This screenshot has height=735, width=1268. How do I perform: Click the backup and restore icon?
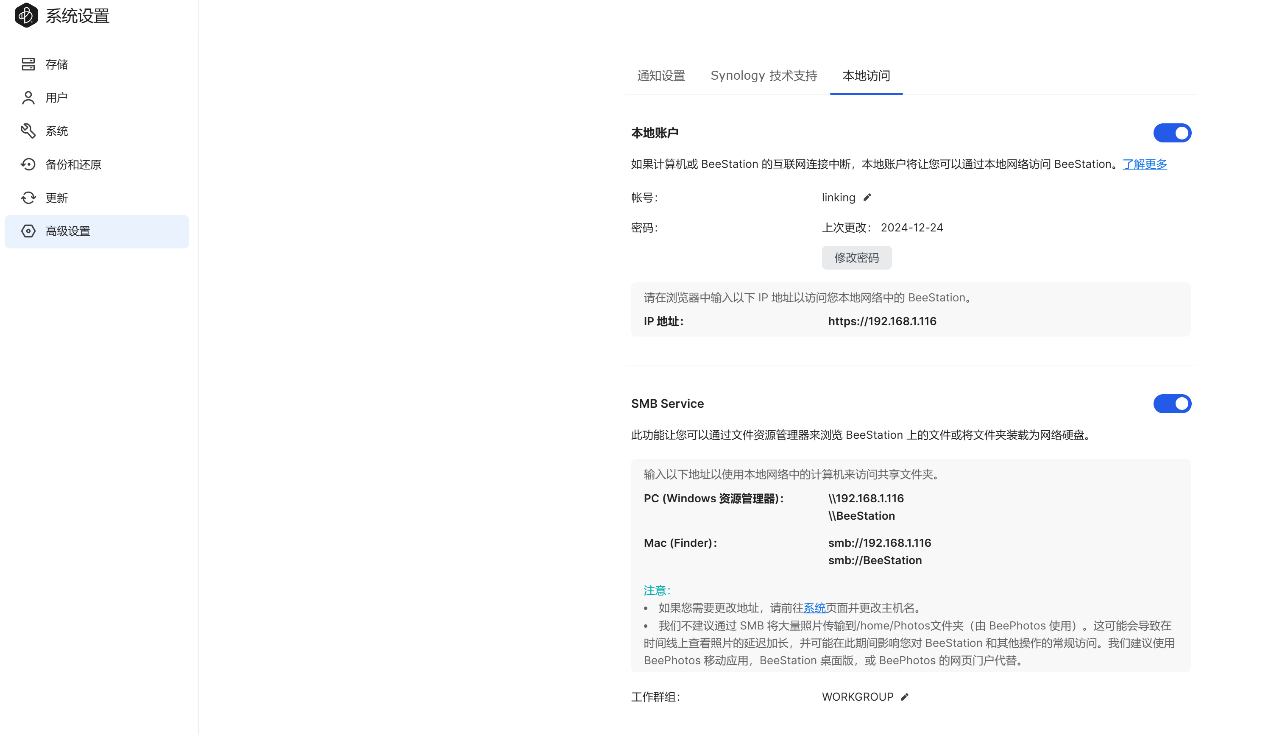[x=28, y=164]
